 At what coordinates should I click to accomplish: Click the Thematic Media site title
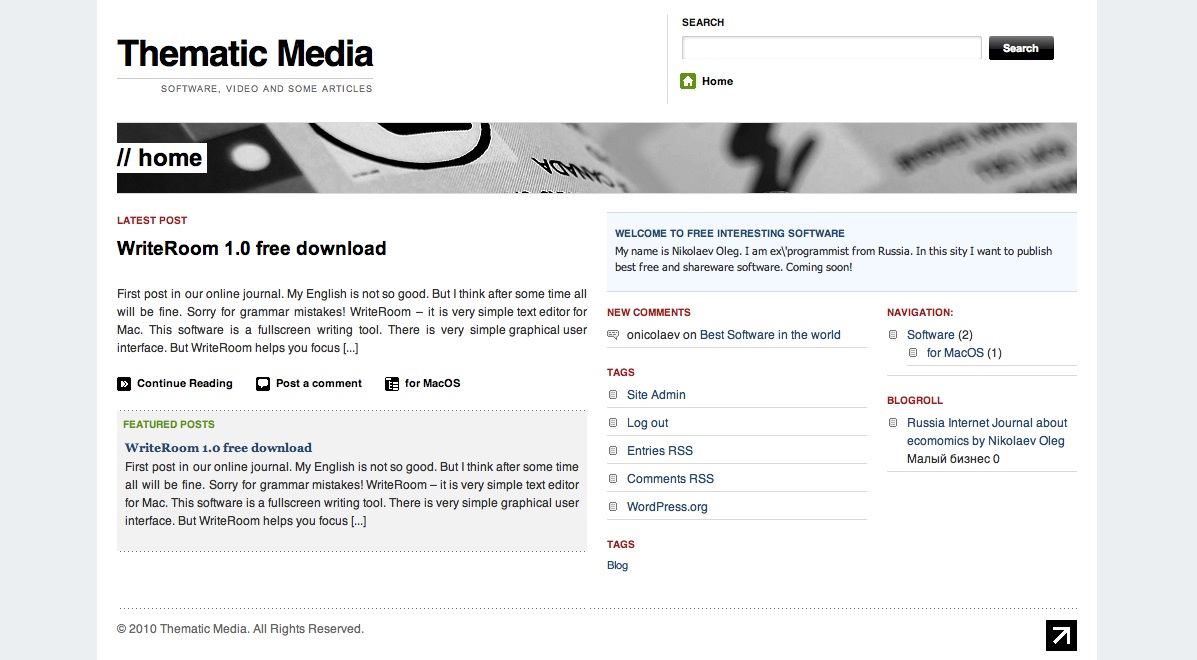pyautogui.click(x=245, y=53)
